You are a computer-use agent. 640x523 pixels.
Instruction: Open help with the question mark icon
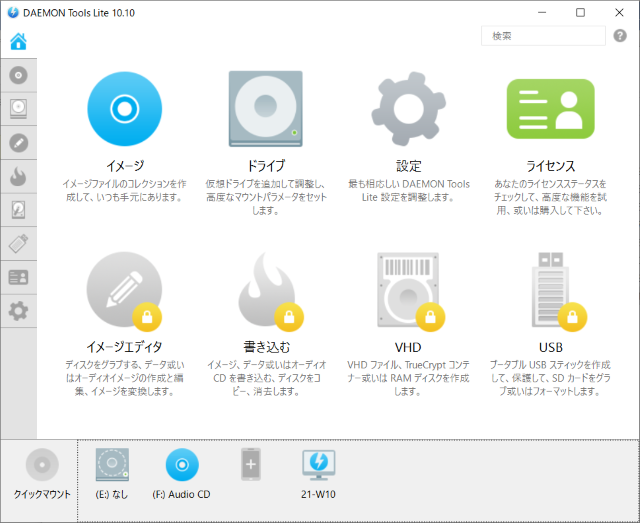620,36
